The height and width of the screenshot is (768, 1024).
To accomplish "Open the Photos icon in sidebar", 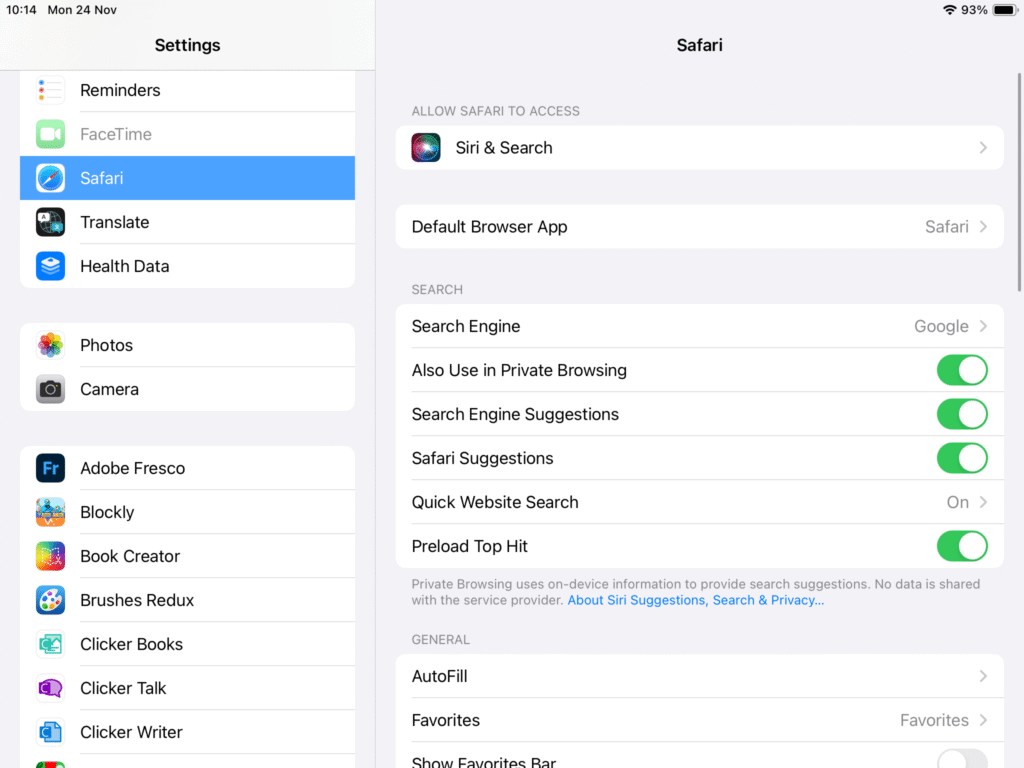I will [x=51, y=345].
